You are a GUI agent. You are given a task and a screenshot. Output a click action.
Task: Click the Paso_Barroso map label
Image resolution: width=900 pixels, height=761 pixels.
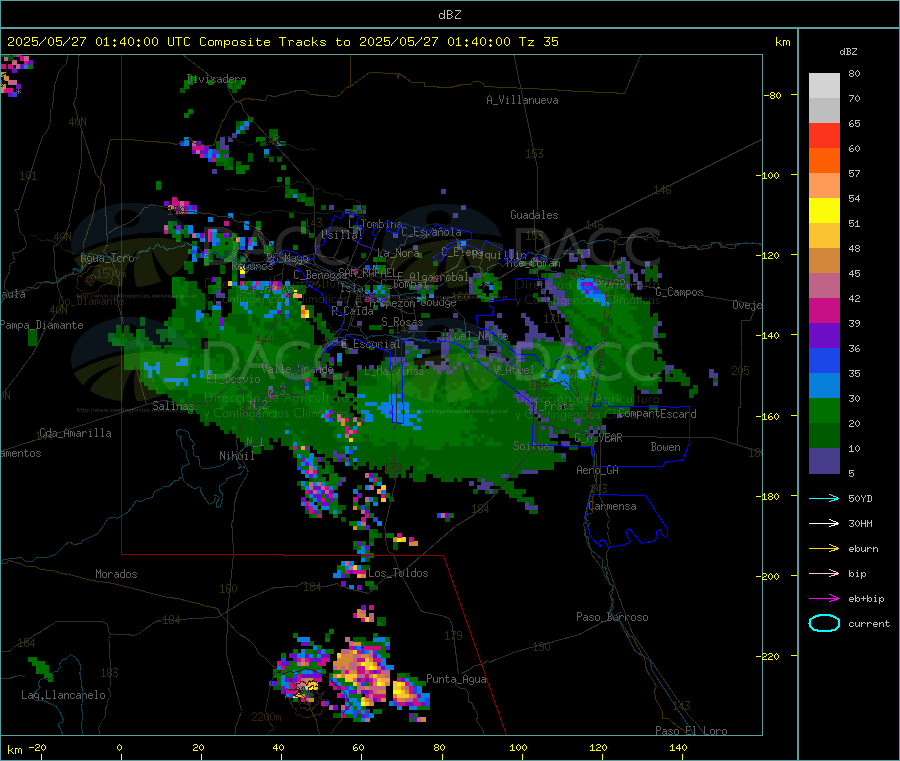[x=612, y=617]
